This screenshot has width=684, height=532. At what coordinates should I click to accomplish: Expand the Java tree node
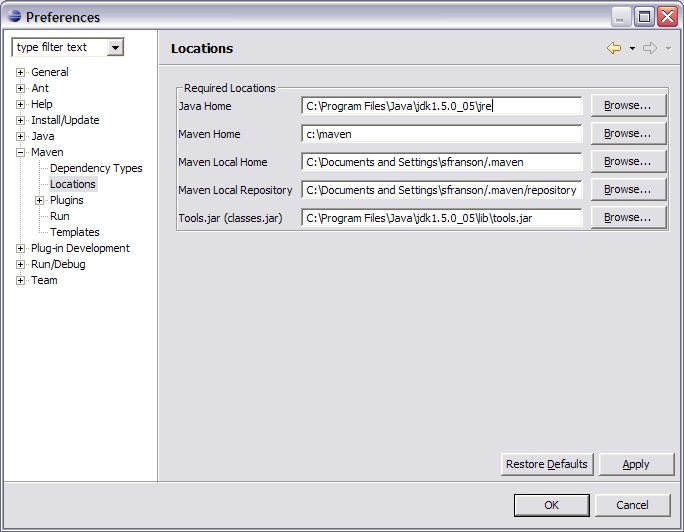click(x=20, y=136)
